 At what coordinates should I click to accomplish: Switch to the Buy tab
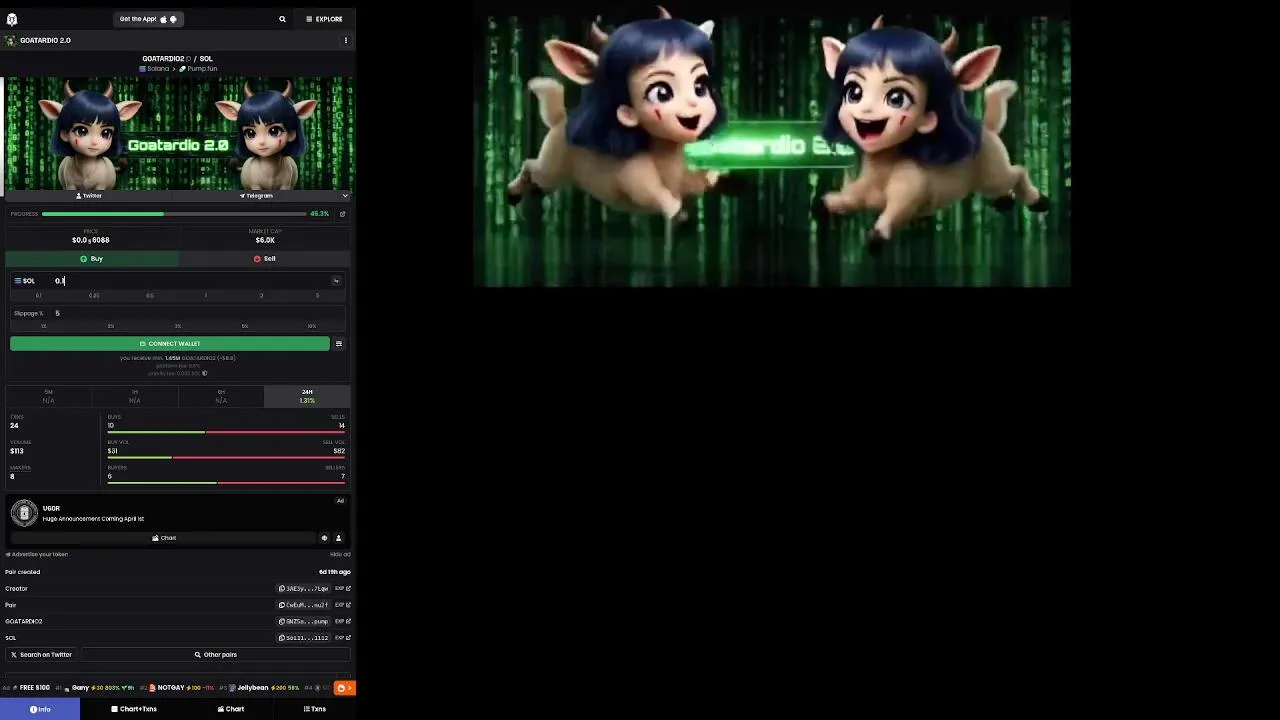[92, 259]
